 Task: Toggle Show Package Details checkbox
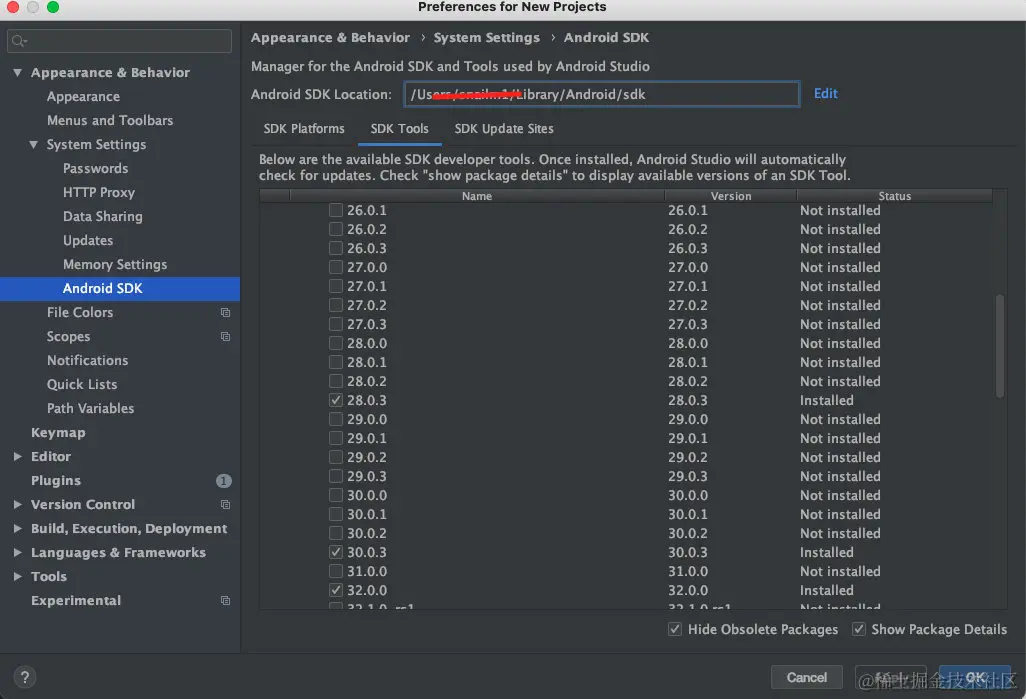pyautogui.click(x=858, y=629)
